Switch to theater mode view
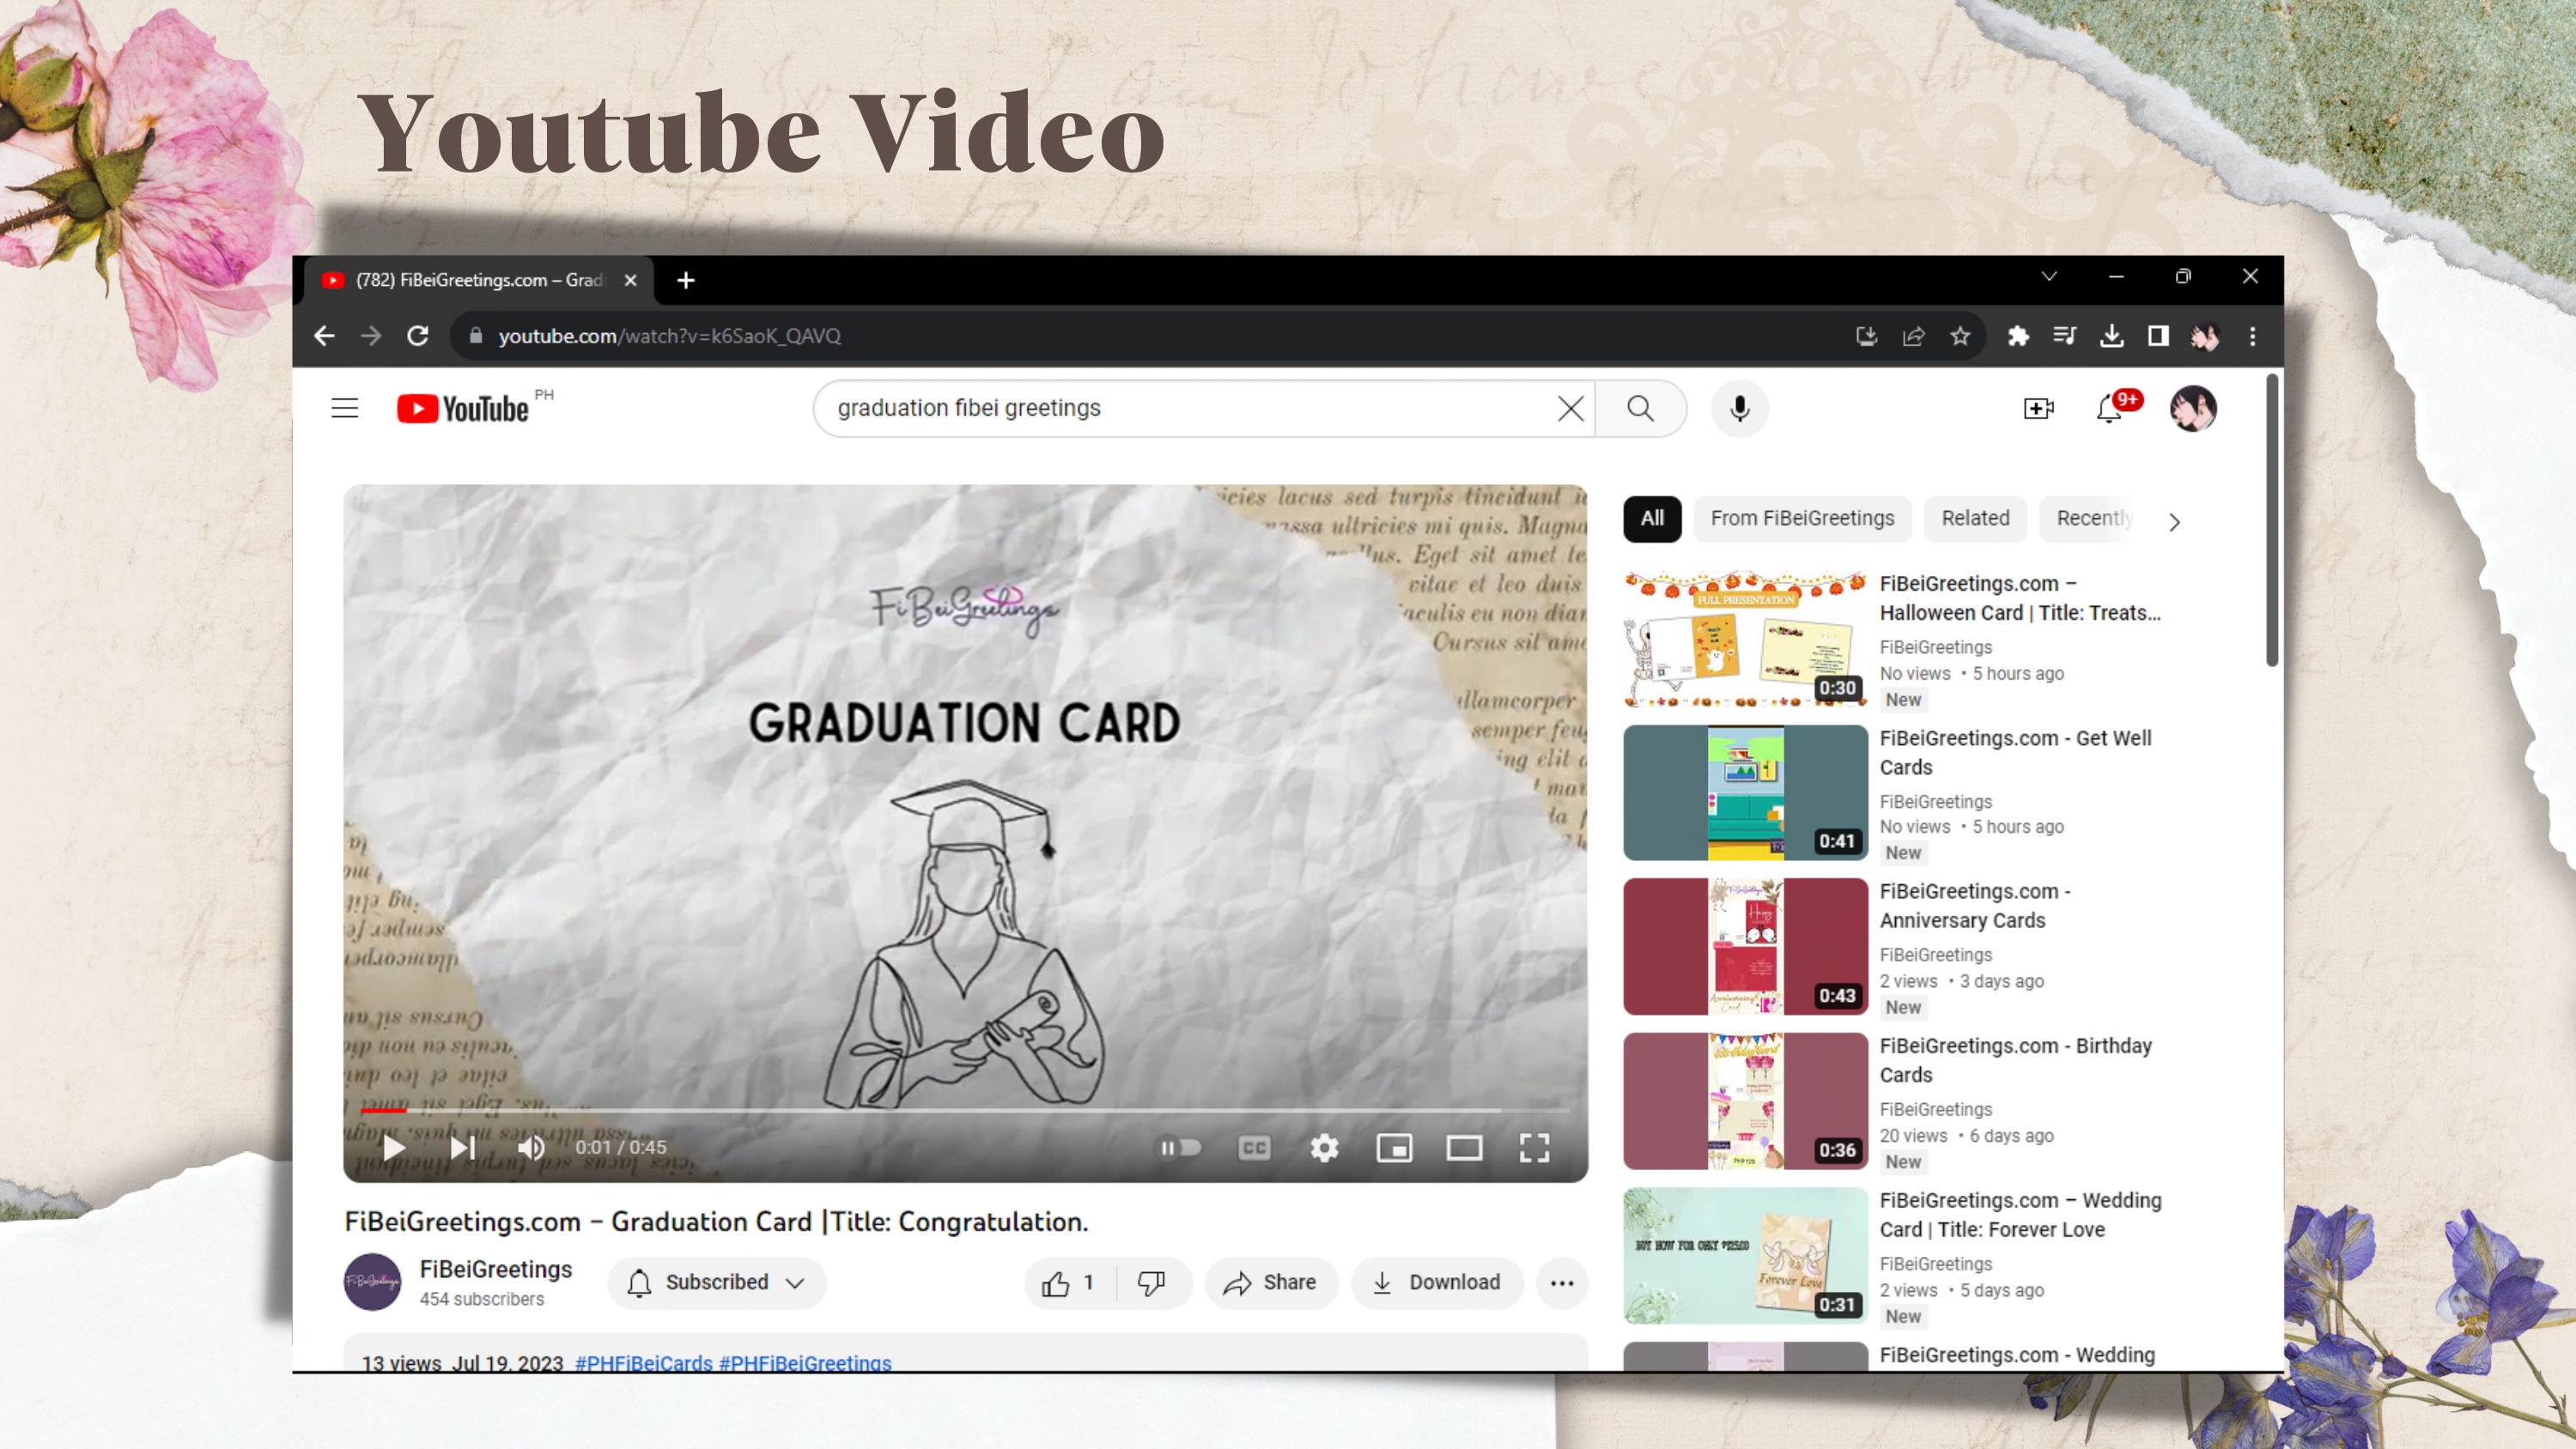Screen dimensions: 2576x1449 click(x=1464, y=1147)
